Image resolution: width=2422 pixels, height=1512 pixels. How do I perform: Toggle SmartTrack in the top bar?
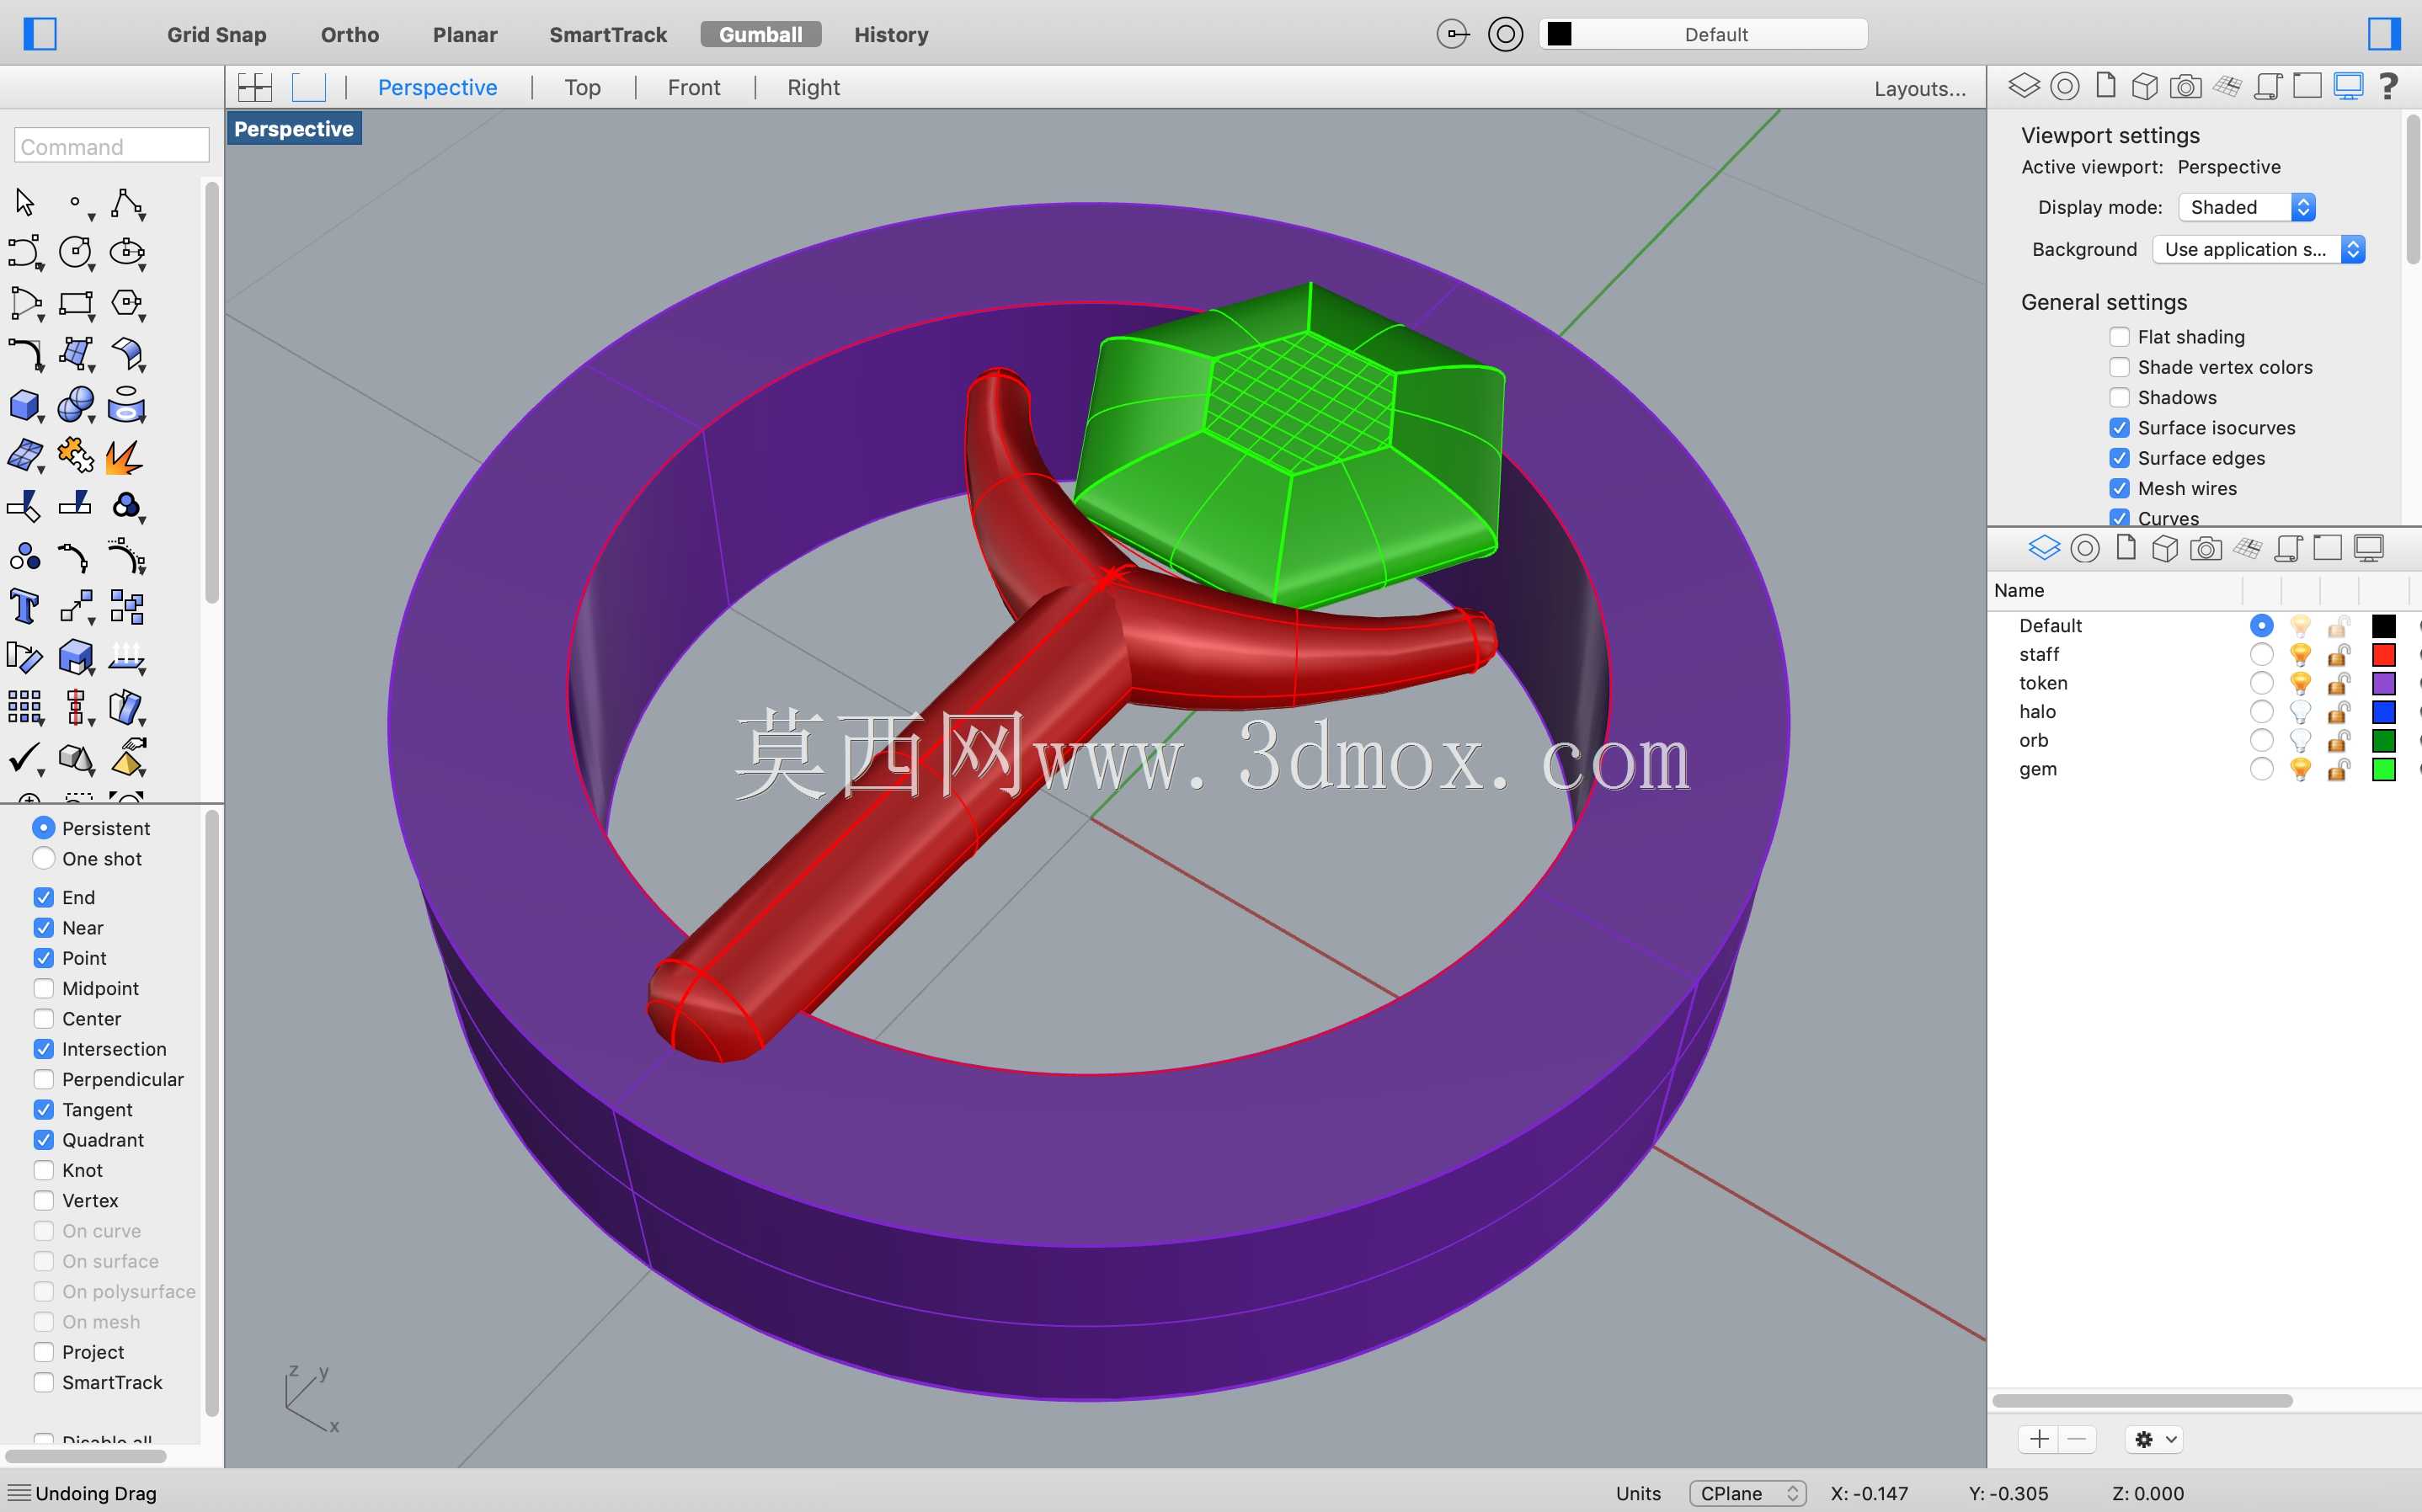click(608, 34)
